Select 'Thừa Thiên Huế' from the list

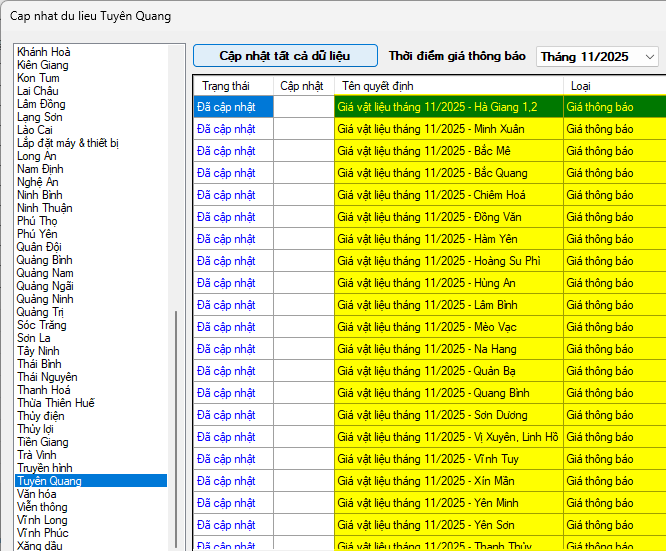[56, 403]
